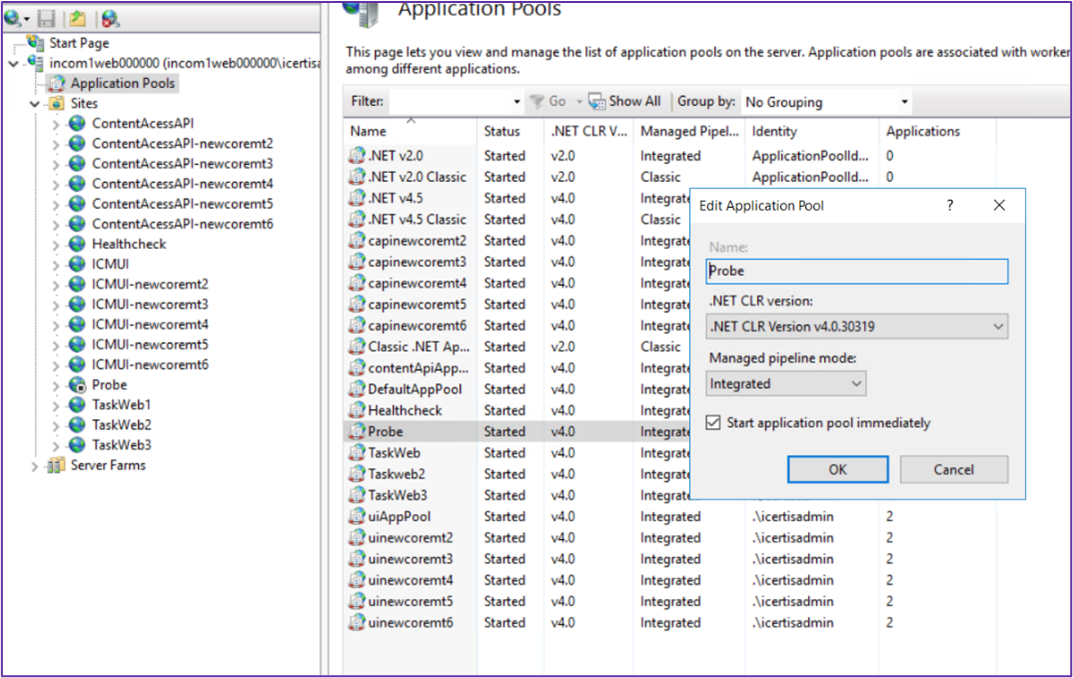
Task: Click the Healthcheck application pool icon
Action: coord(356,411)
